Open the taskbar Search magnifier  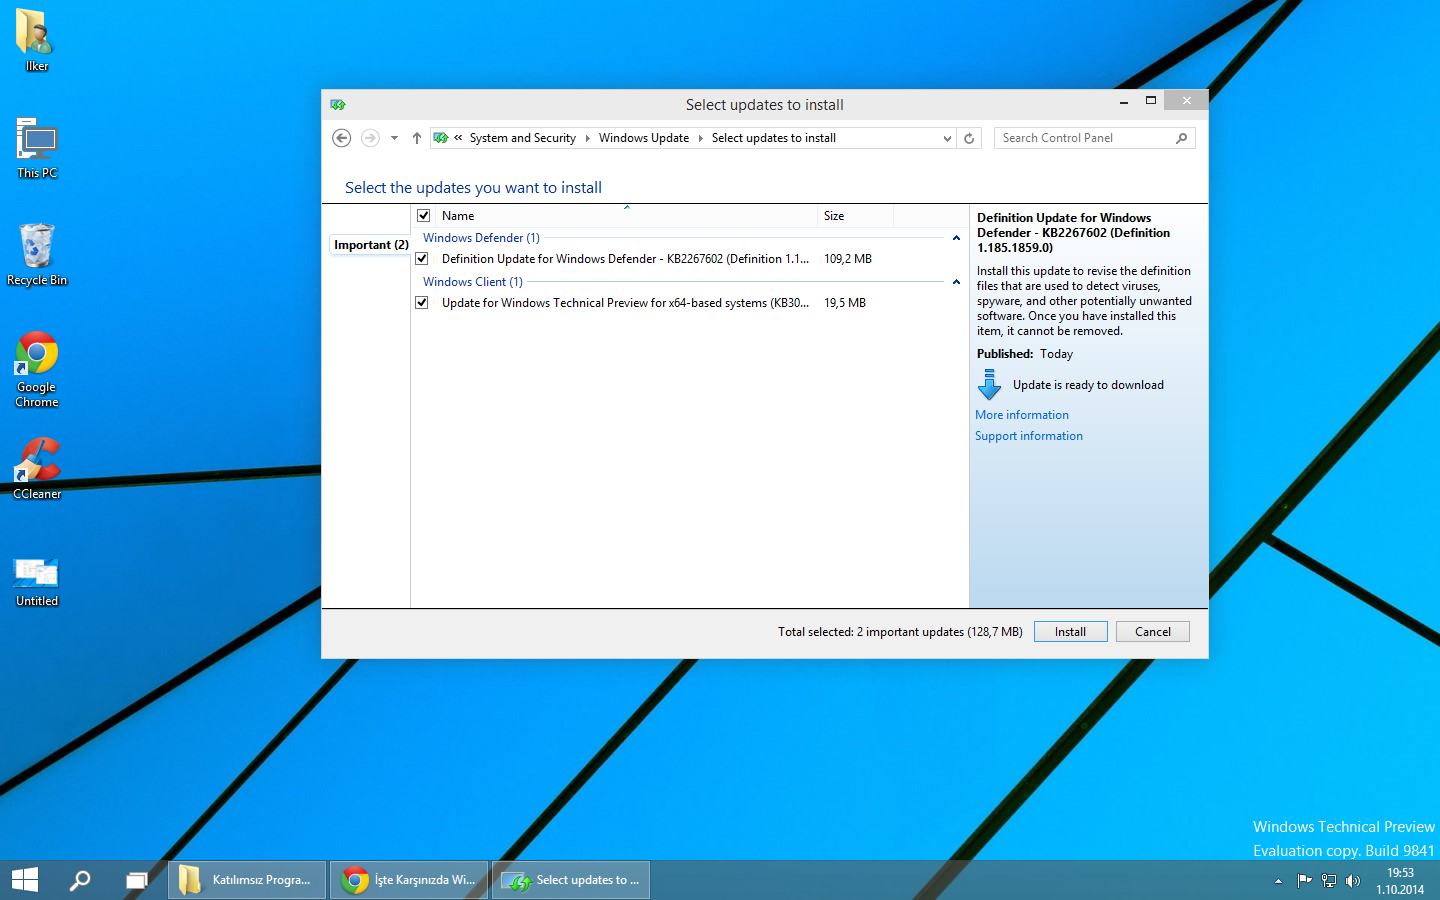pyautogui.click(x=80, y=880)
